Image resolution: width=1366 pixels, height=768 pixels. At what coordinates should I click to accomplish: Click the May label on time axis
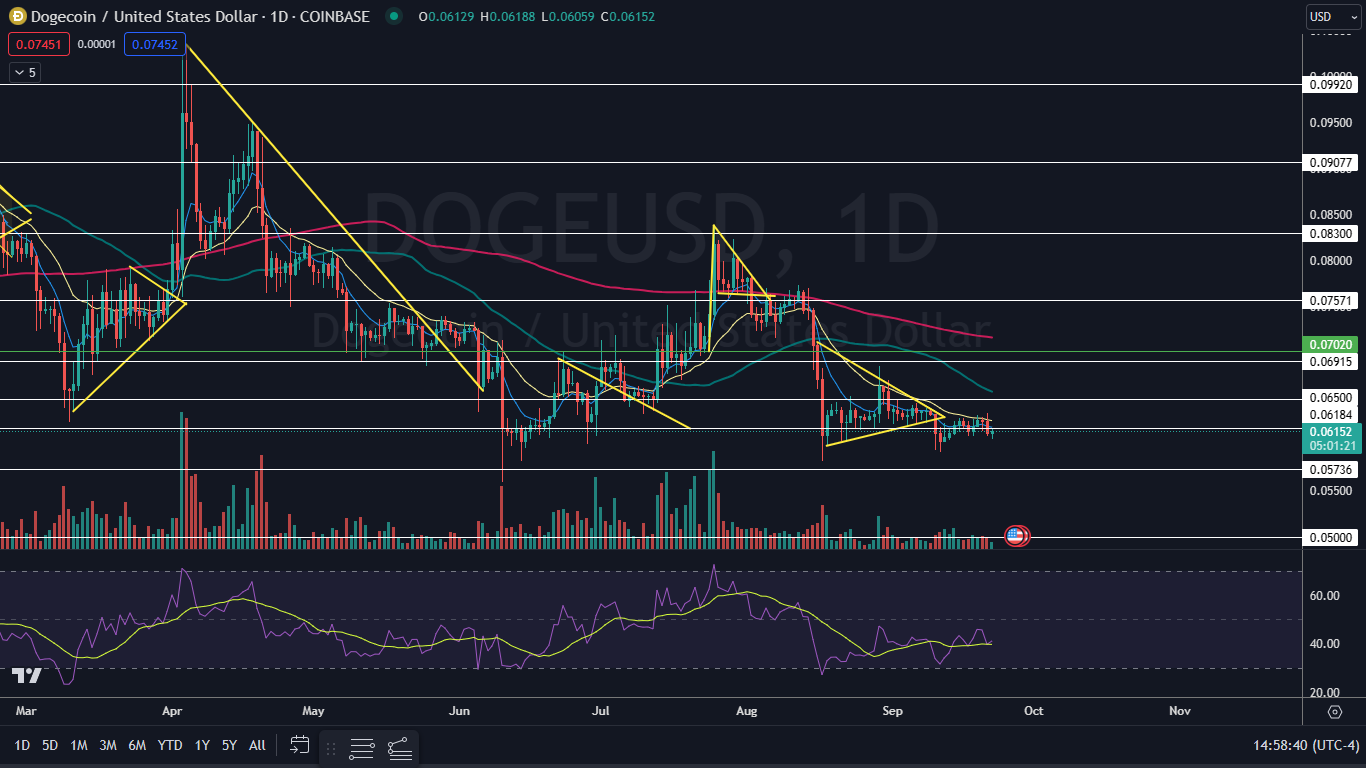313,711
